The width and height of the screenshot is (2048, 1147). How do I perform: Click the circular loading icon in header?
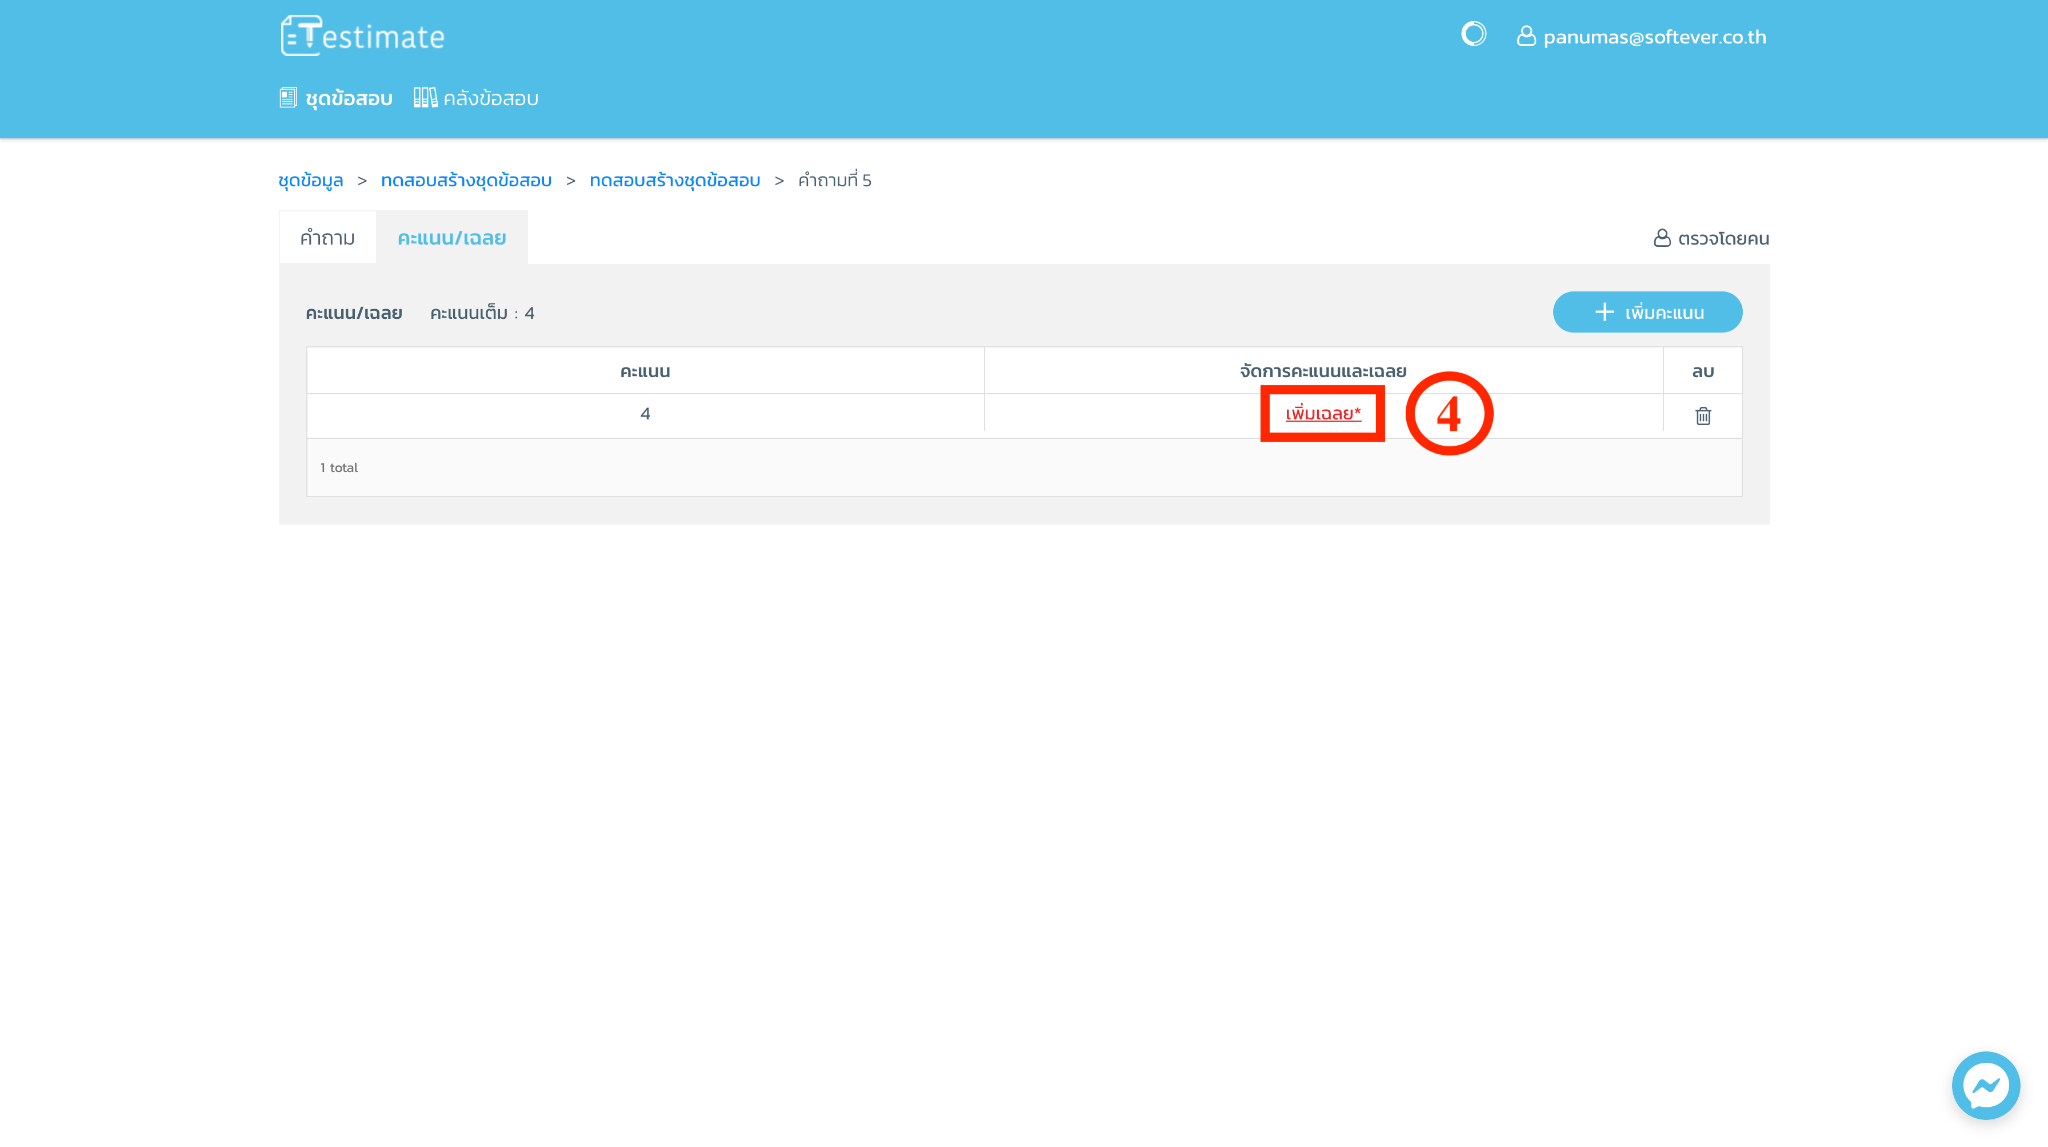1473,35
